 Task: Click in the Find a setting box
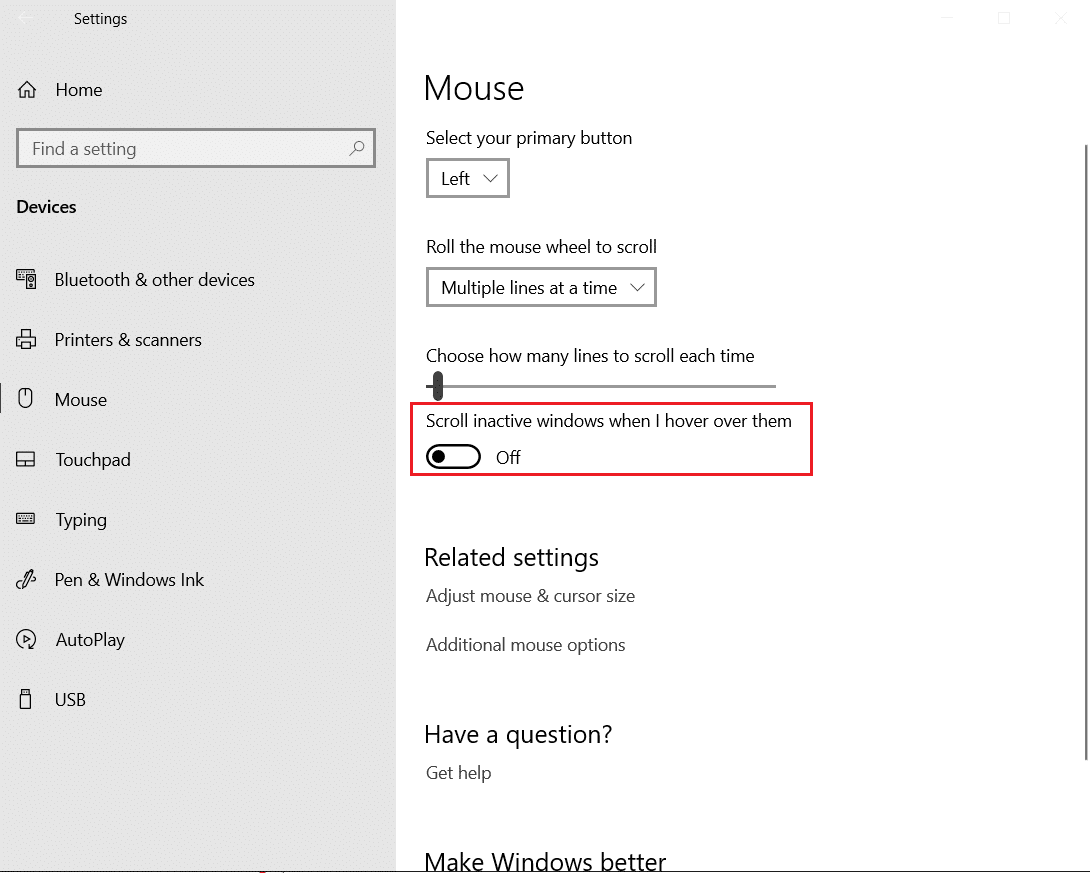pos(196,148)
